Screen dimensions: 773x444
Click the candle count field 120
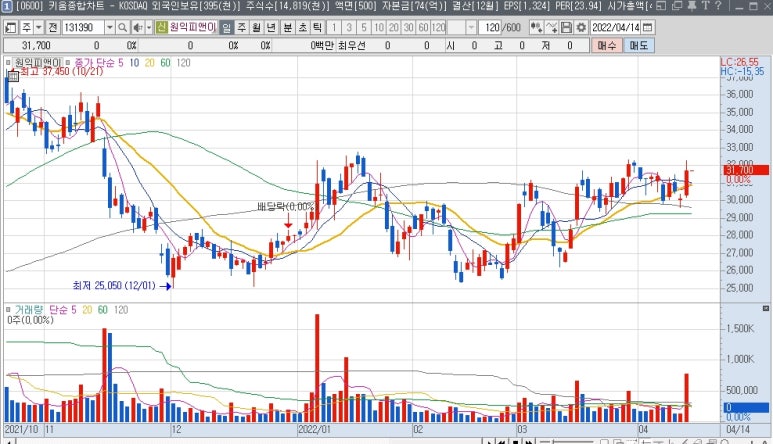coord(492,28)
